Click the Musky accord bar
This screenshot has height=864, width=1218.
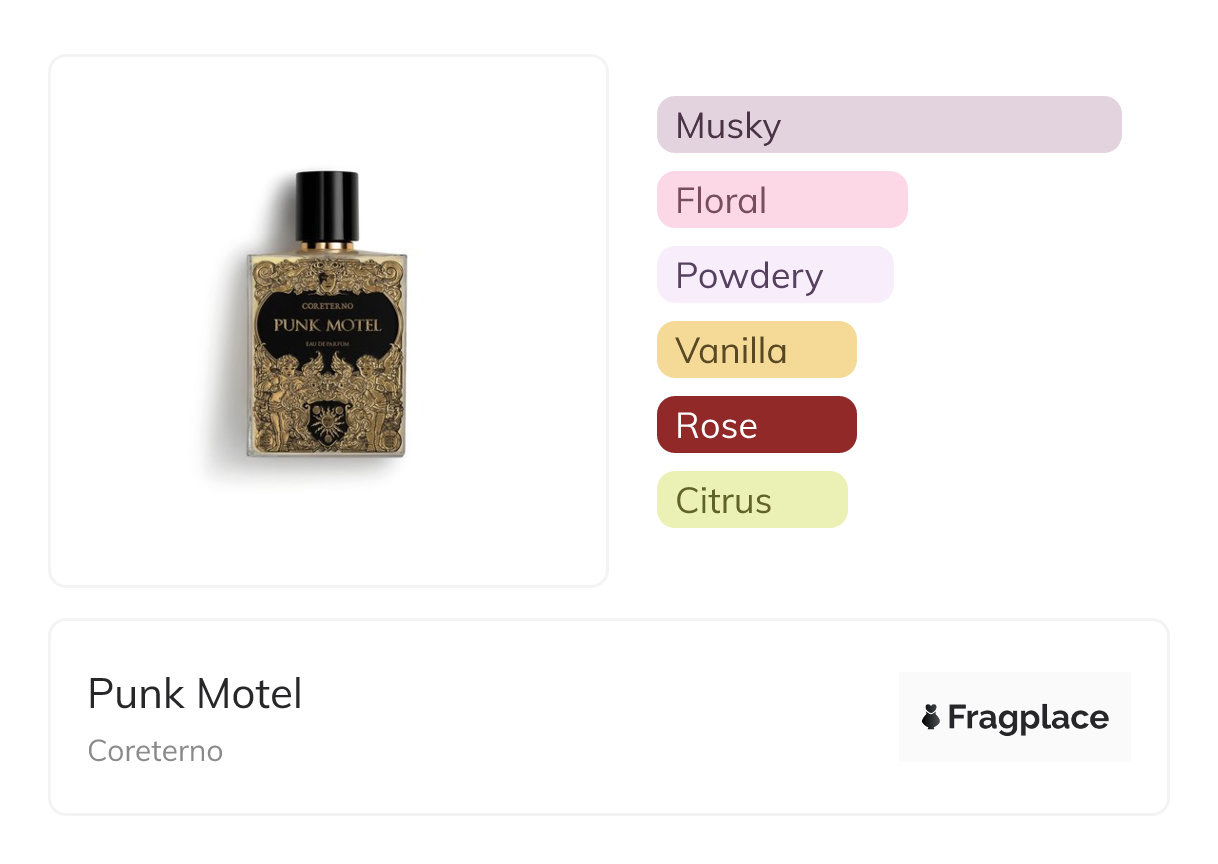[888, 125]
